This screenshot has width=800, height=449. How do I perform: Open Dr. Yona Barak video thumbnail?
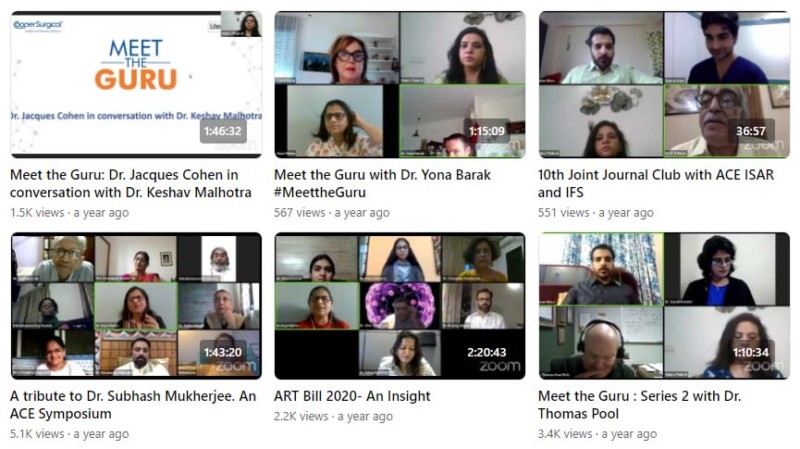[399, 84]
